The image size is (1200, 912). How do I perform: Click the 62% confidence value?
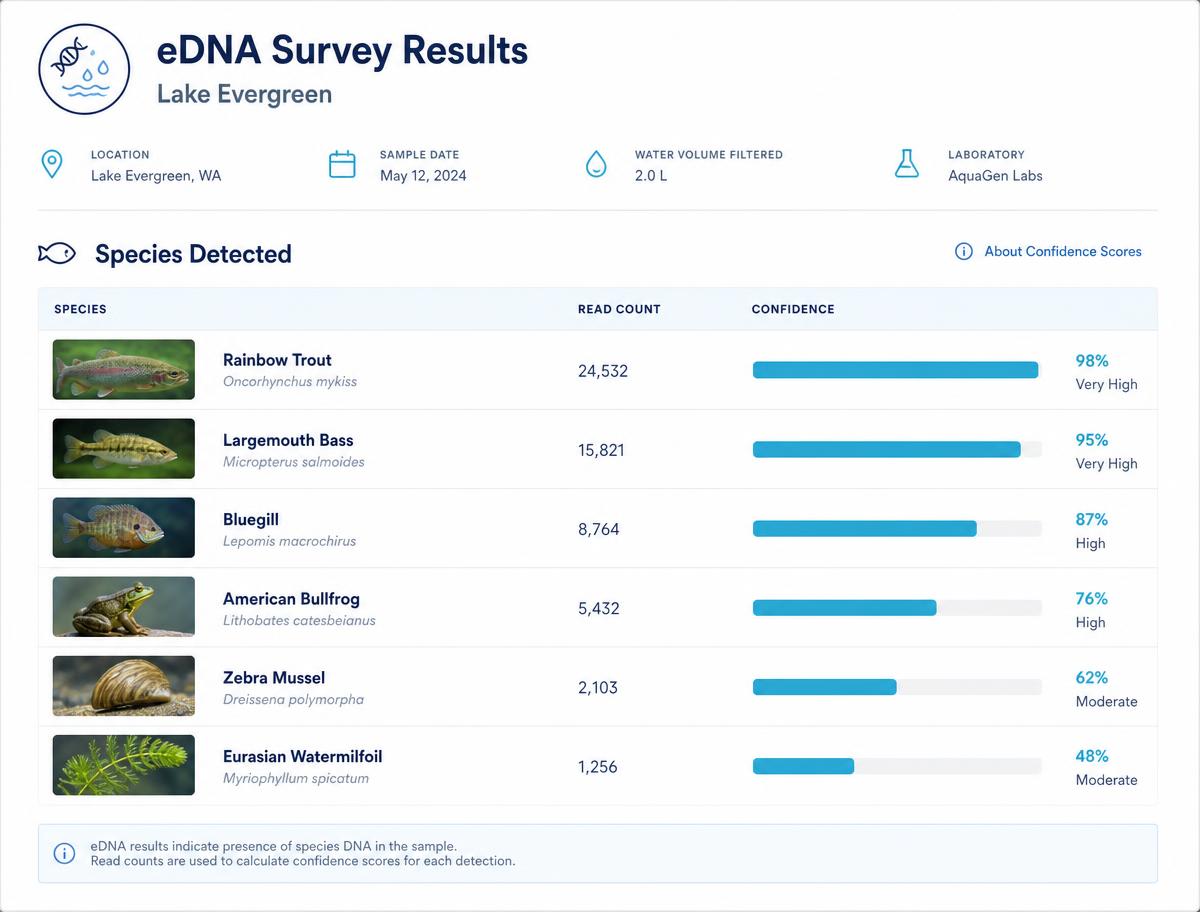[1092, 677]
